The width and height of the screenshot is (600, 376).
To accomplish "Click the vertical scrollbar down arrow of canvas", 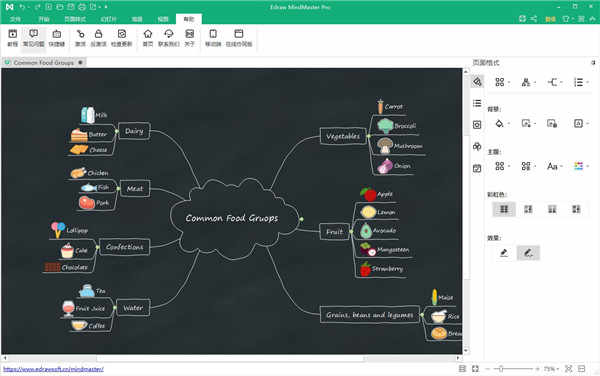I will tap(466, 350).
